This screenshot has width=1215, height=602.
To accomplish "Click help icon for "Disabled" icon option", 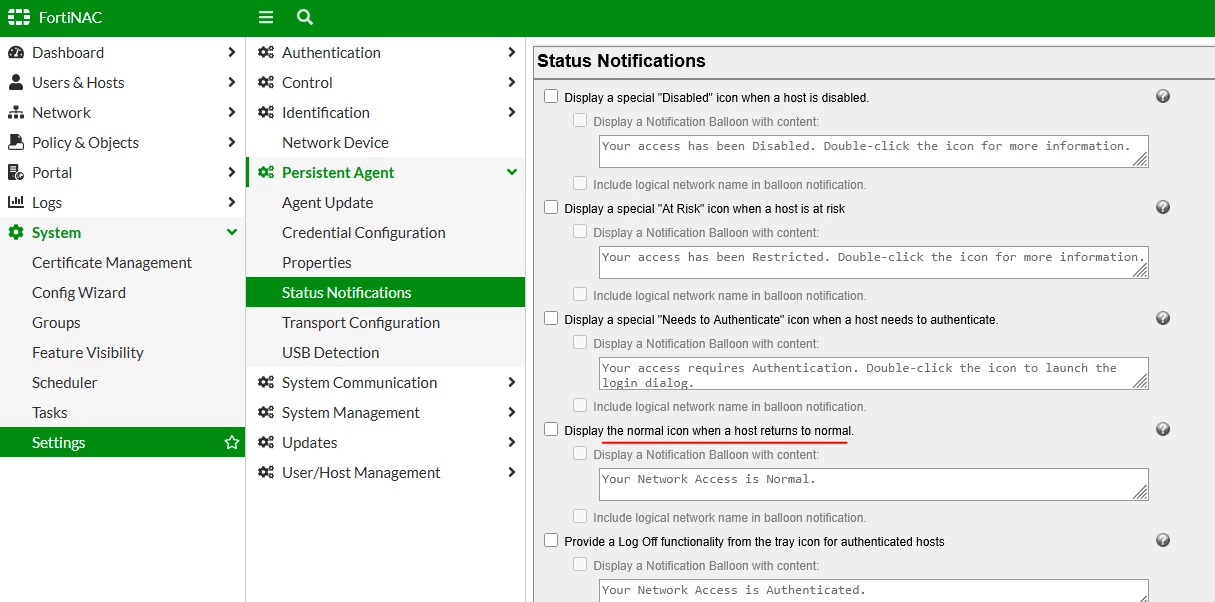I will (x=1163, y=96).
